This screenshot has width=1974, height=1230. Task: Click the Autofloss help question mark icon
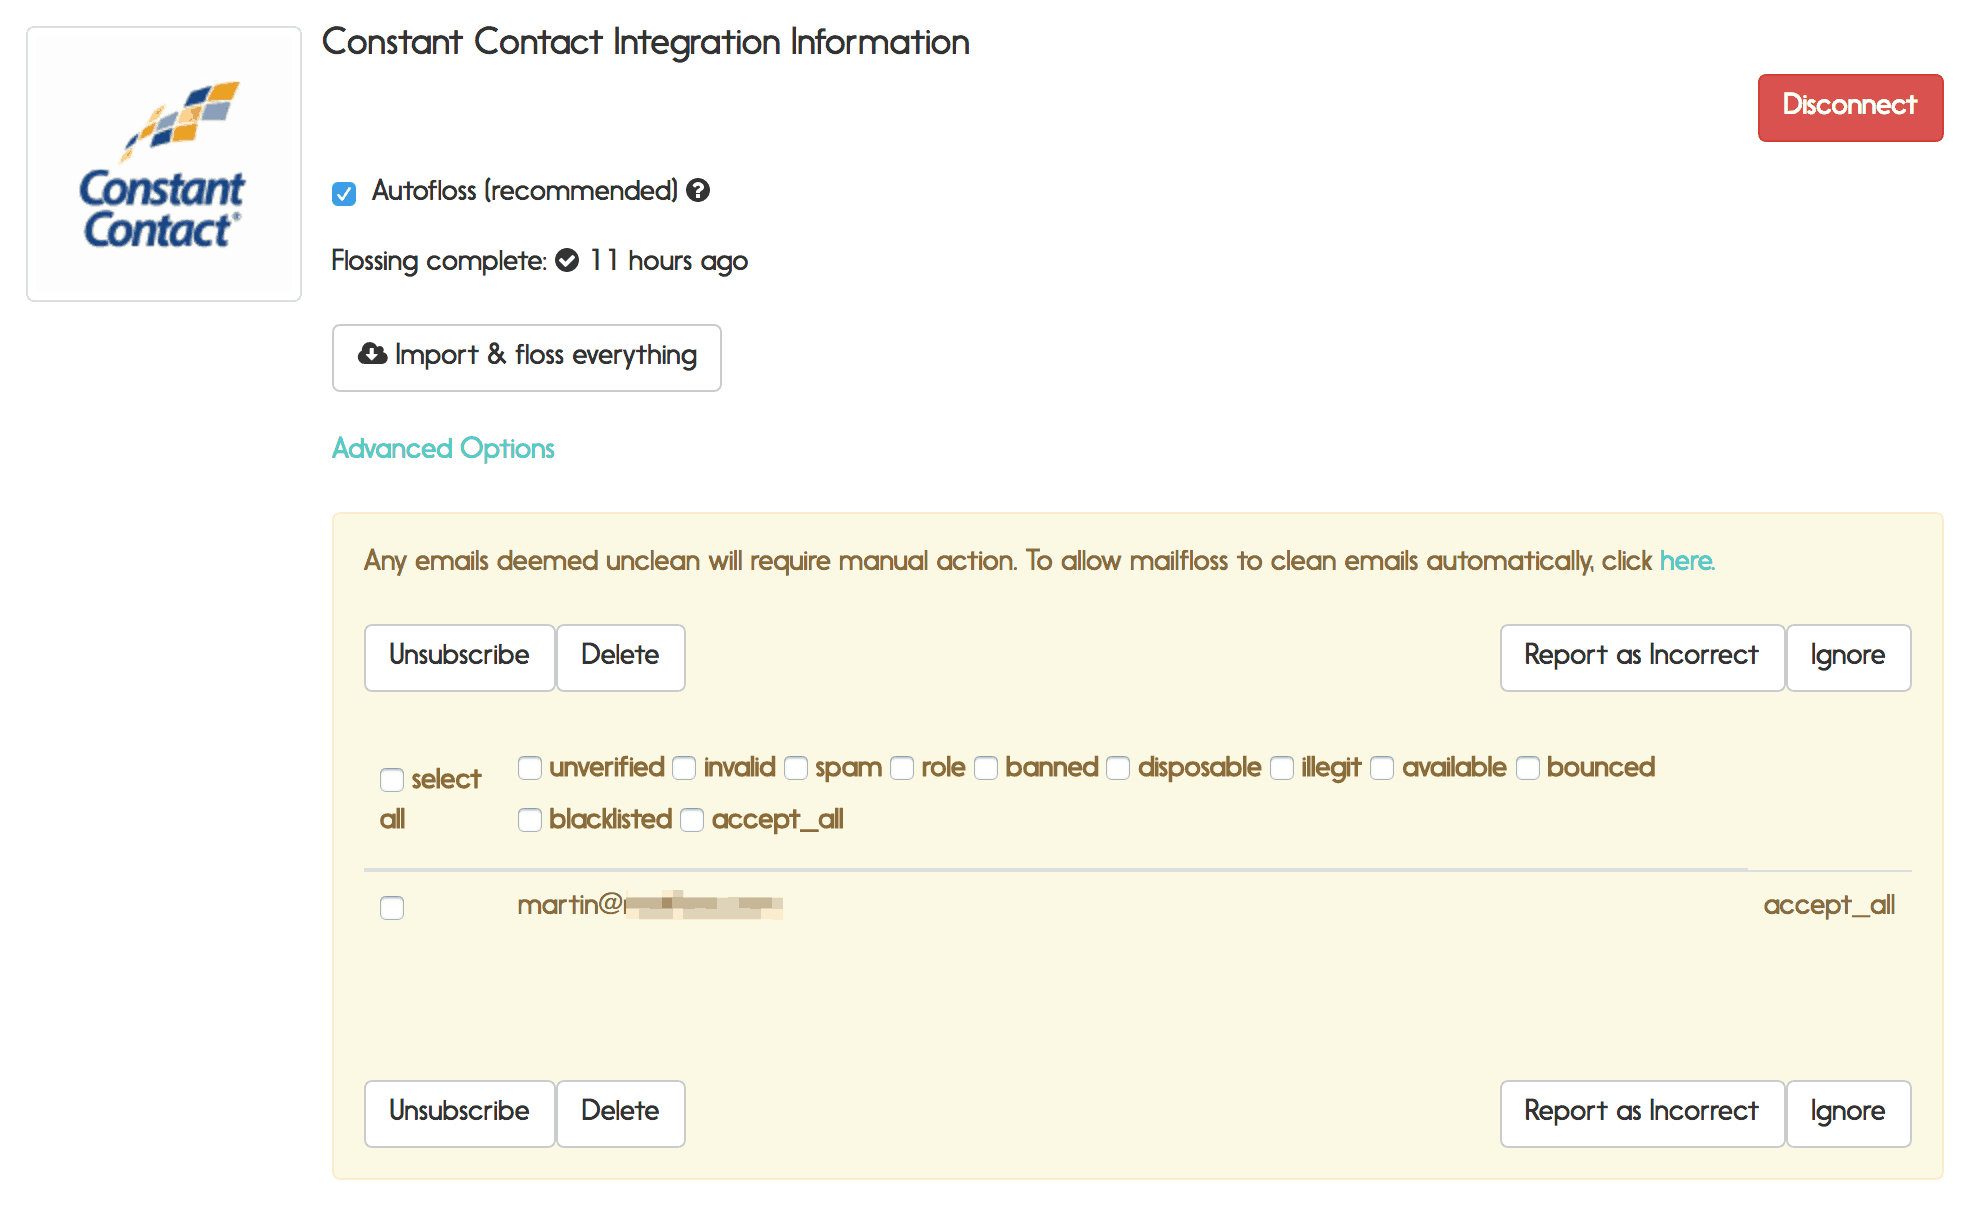tap(698, 190)
